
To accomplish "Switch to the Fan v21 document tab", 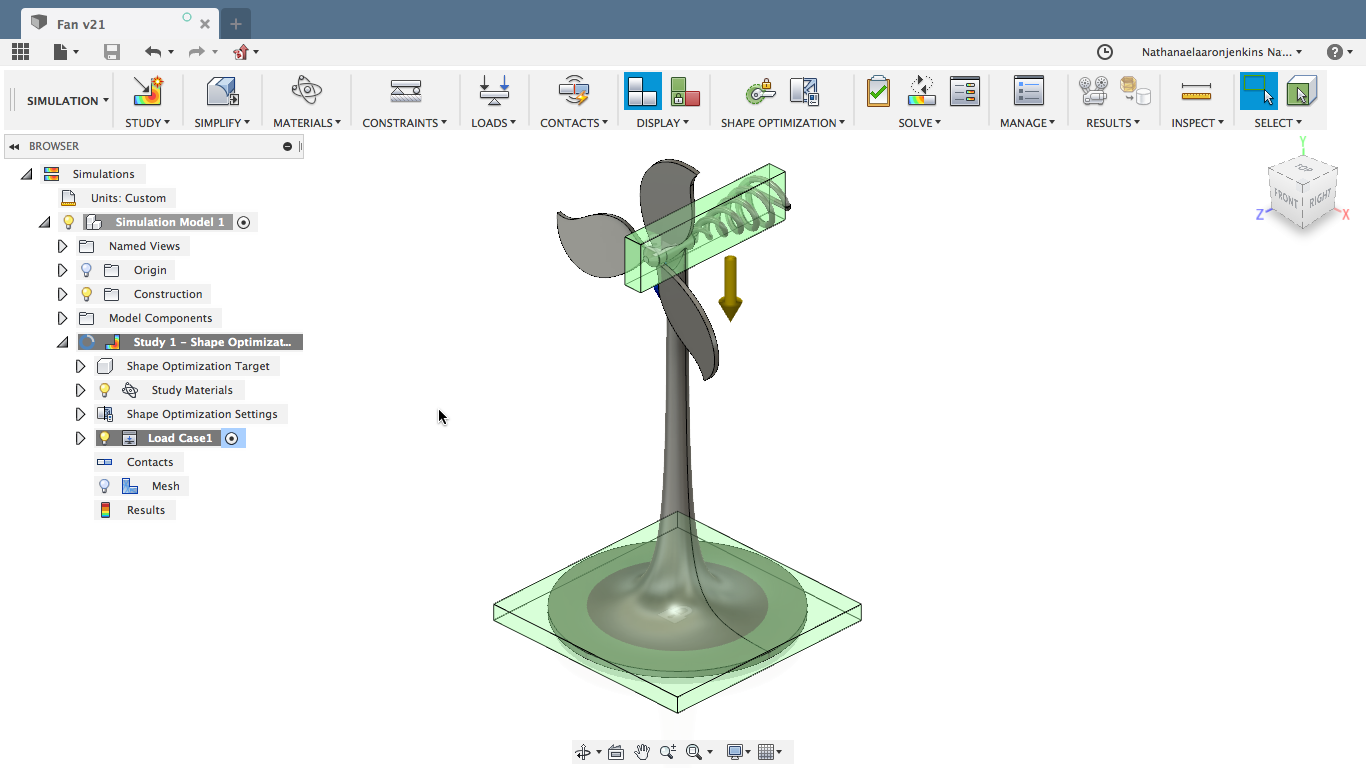I will (x=118, y=24).
